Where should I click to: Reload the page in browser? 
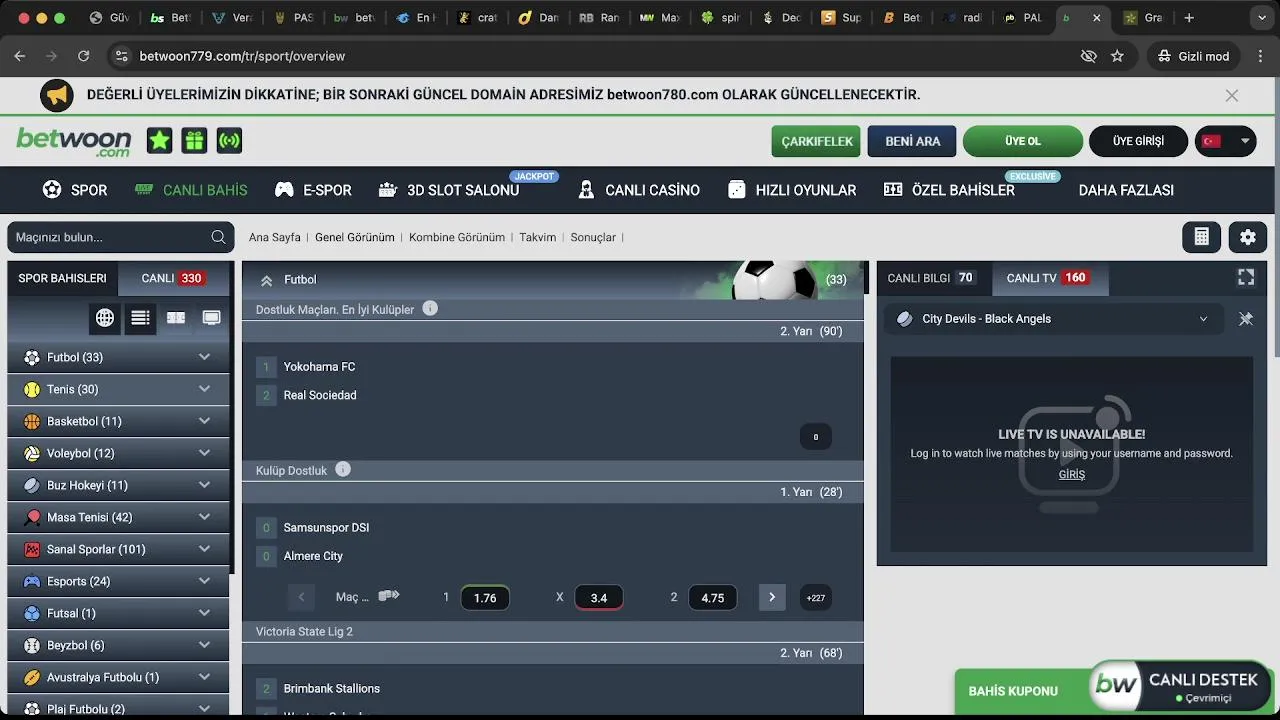[x=83, y=56]
